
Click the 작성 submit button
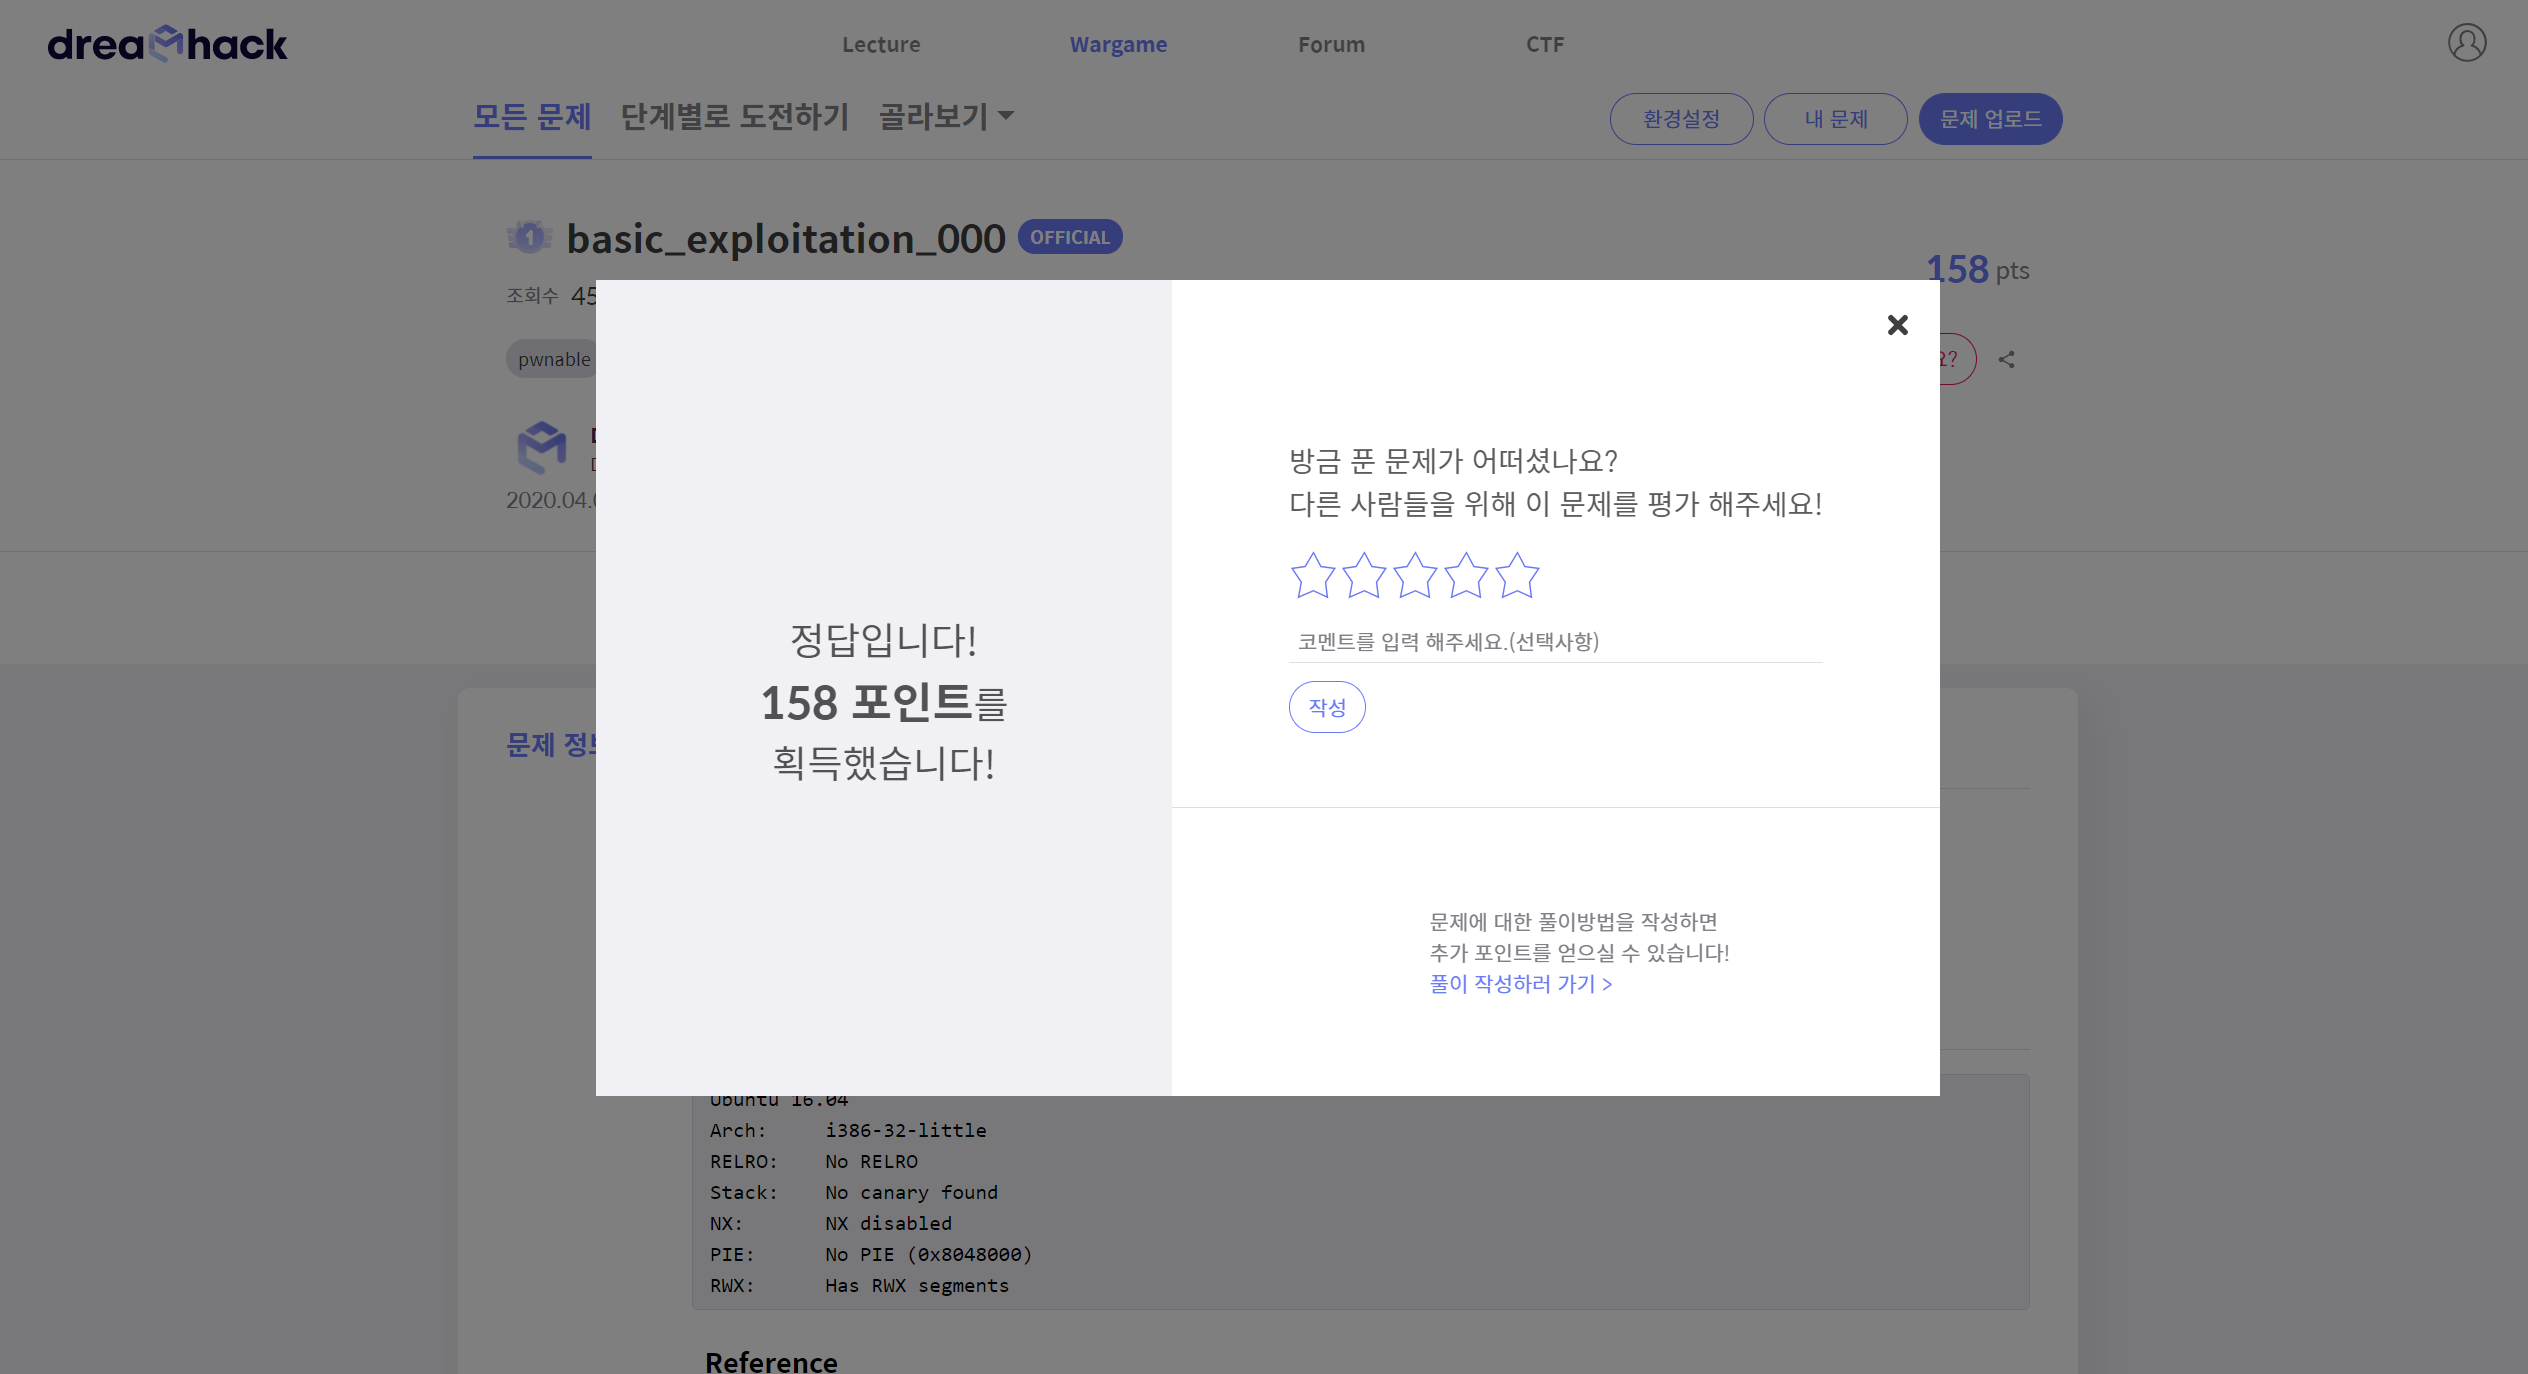pos(1326,707)
